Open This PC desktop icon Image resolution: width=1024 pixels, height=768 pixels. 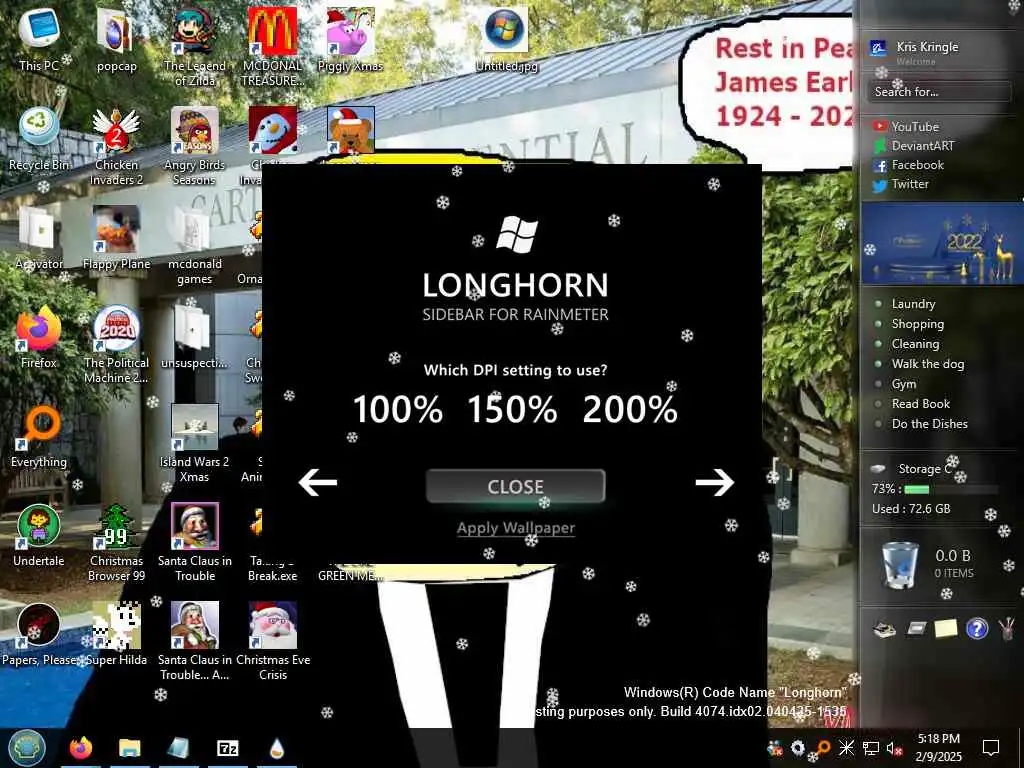click(39, 39)
